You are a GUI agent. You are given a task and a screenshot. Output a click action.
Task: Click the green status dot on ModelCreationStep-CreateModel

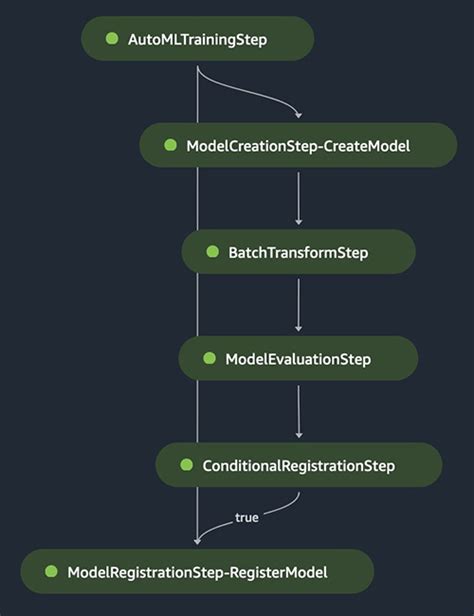coord(170,145)
